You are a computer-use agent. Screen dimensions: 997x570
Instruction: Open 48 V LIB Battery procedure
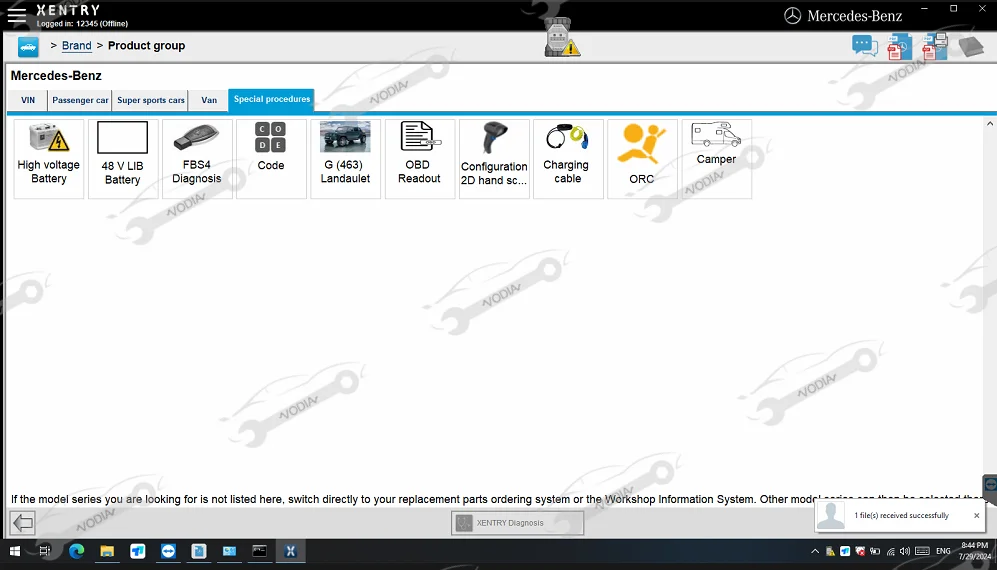coord(123,159)
